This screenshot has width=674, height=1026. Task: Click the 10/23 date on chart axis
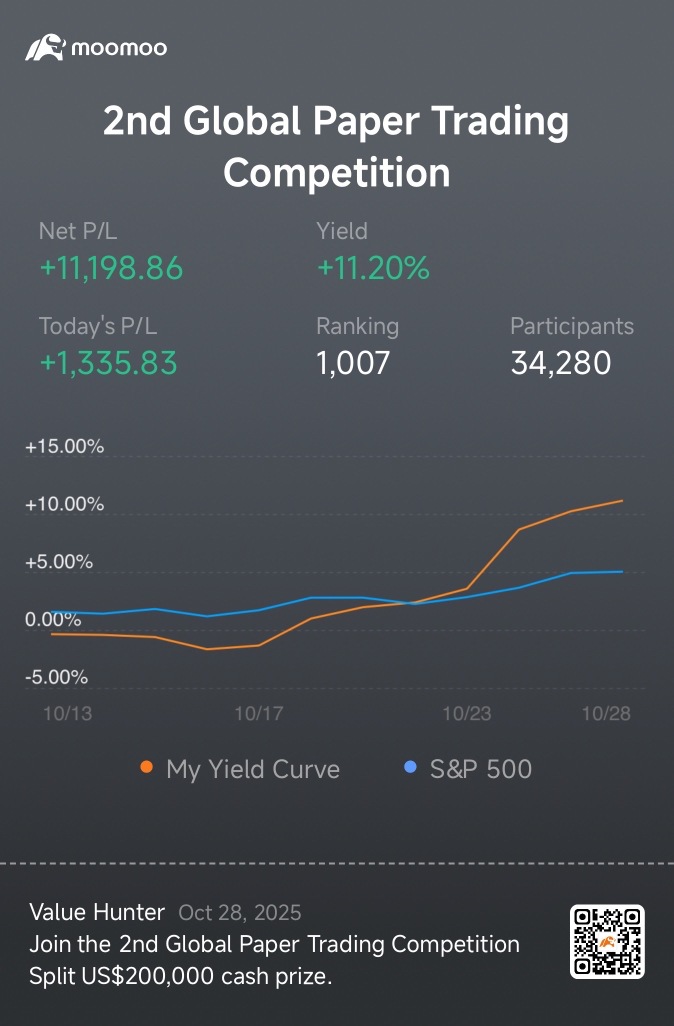click(466, 714)
